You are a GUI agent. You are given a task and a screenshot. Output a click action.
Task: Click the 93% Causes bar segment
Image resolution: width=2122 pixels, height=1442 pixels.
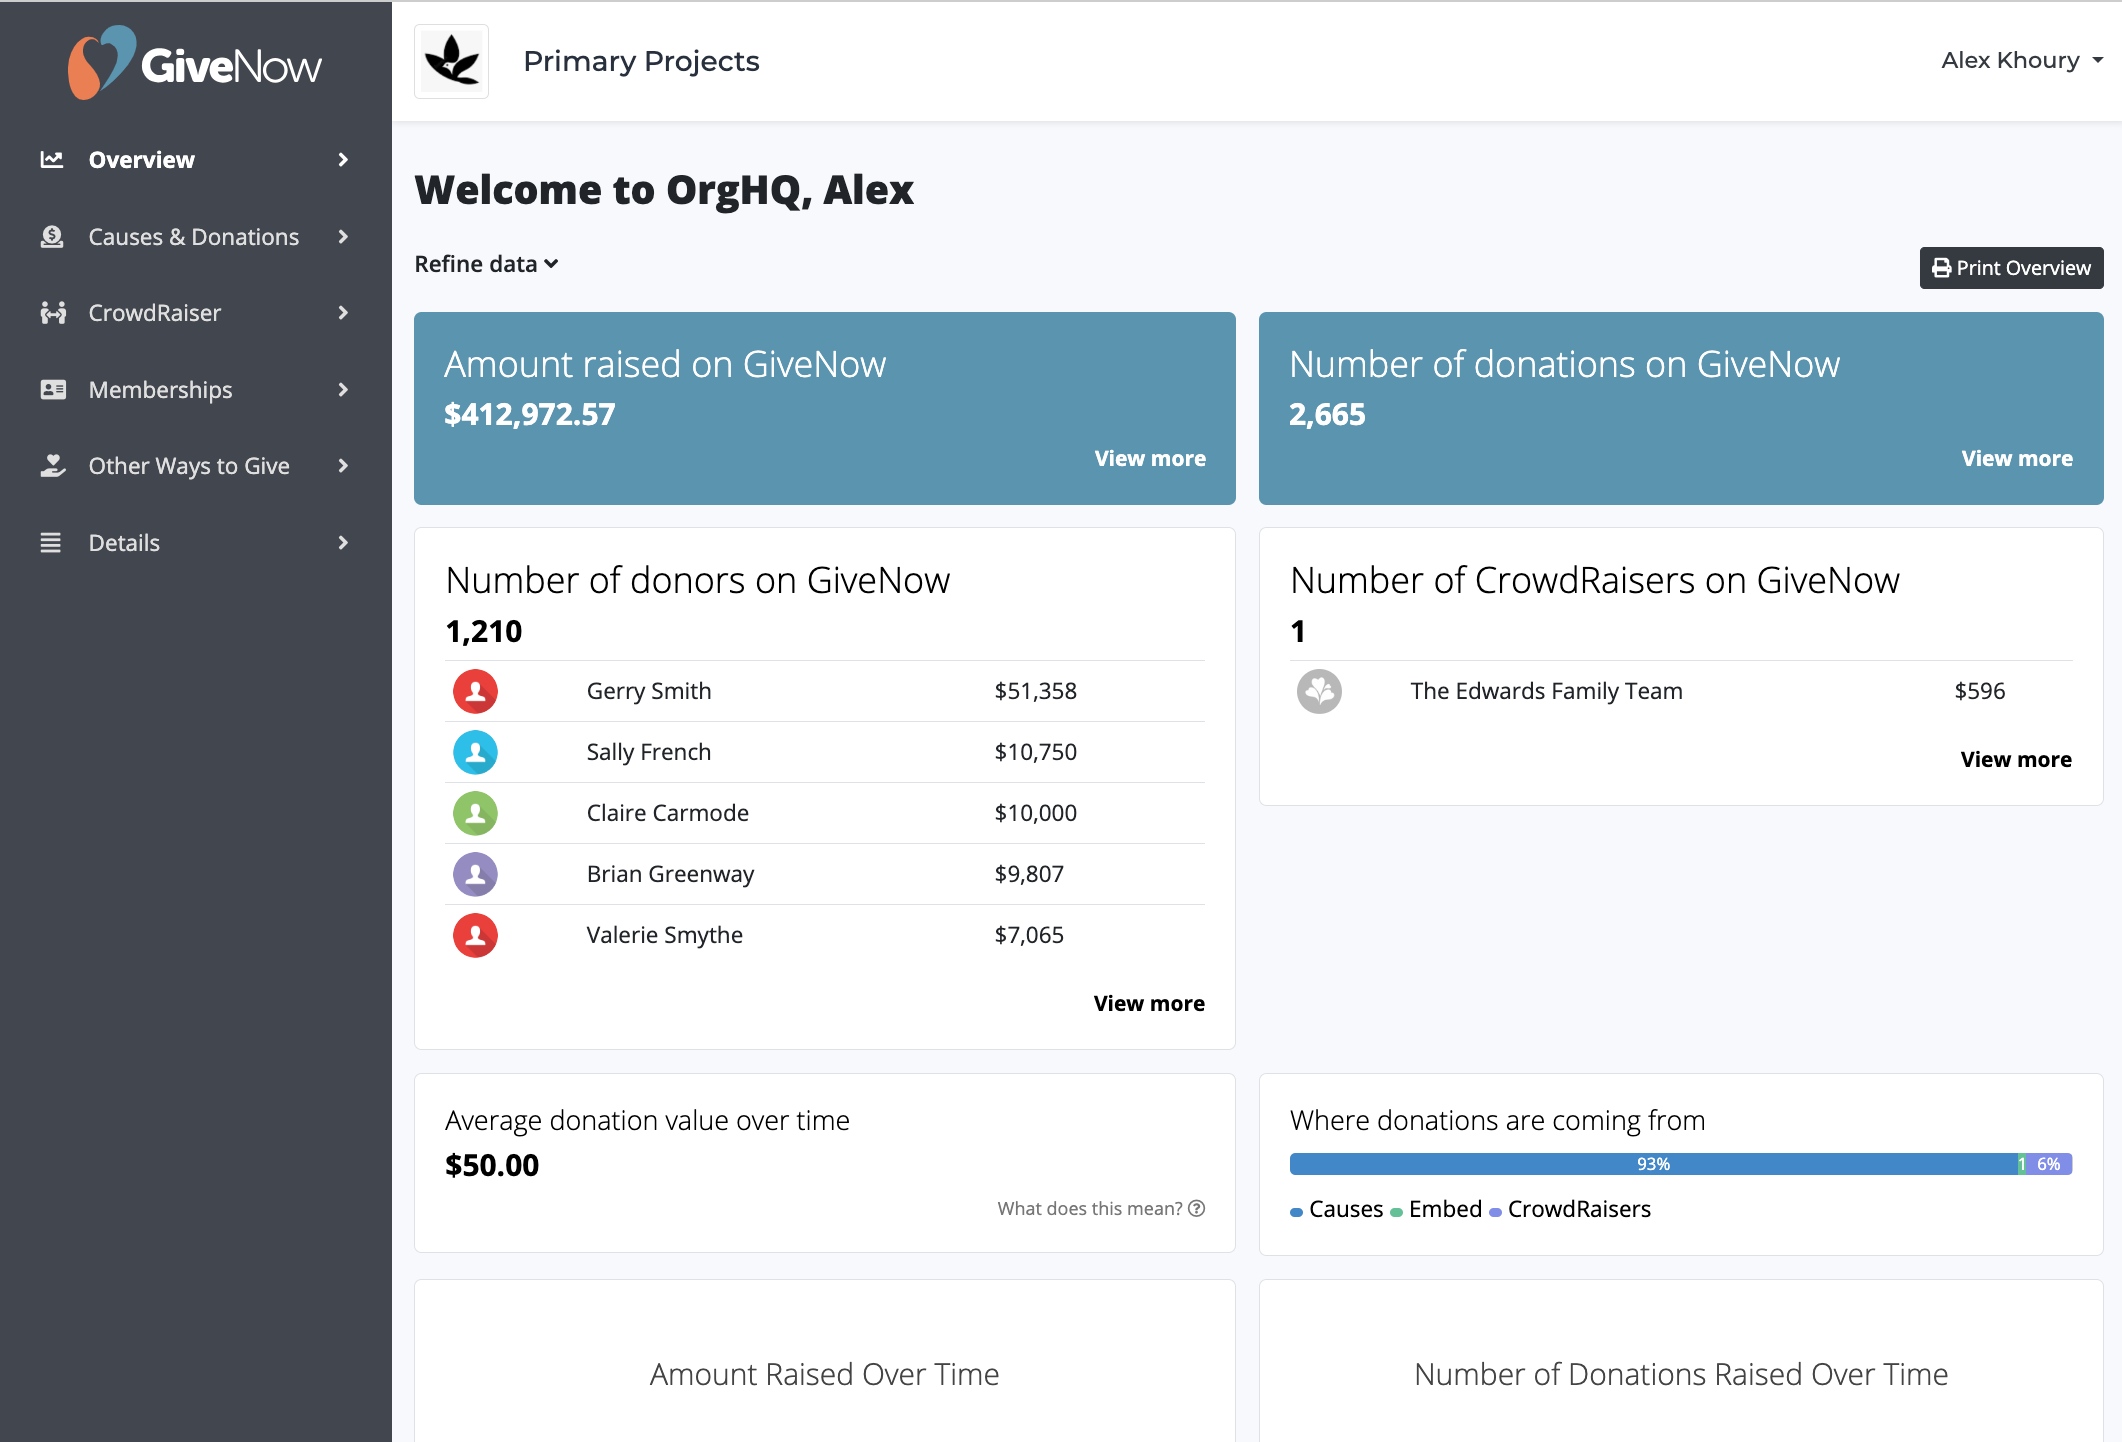pyautogui.click(x=1653, y=1164)
